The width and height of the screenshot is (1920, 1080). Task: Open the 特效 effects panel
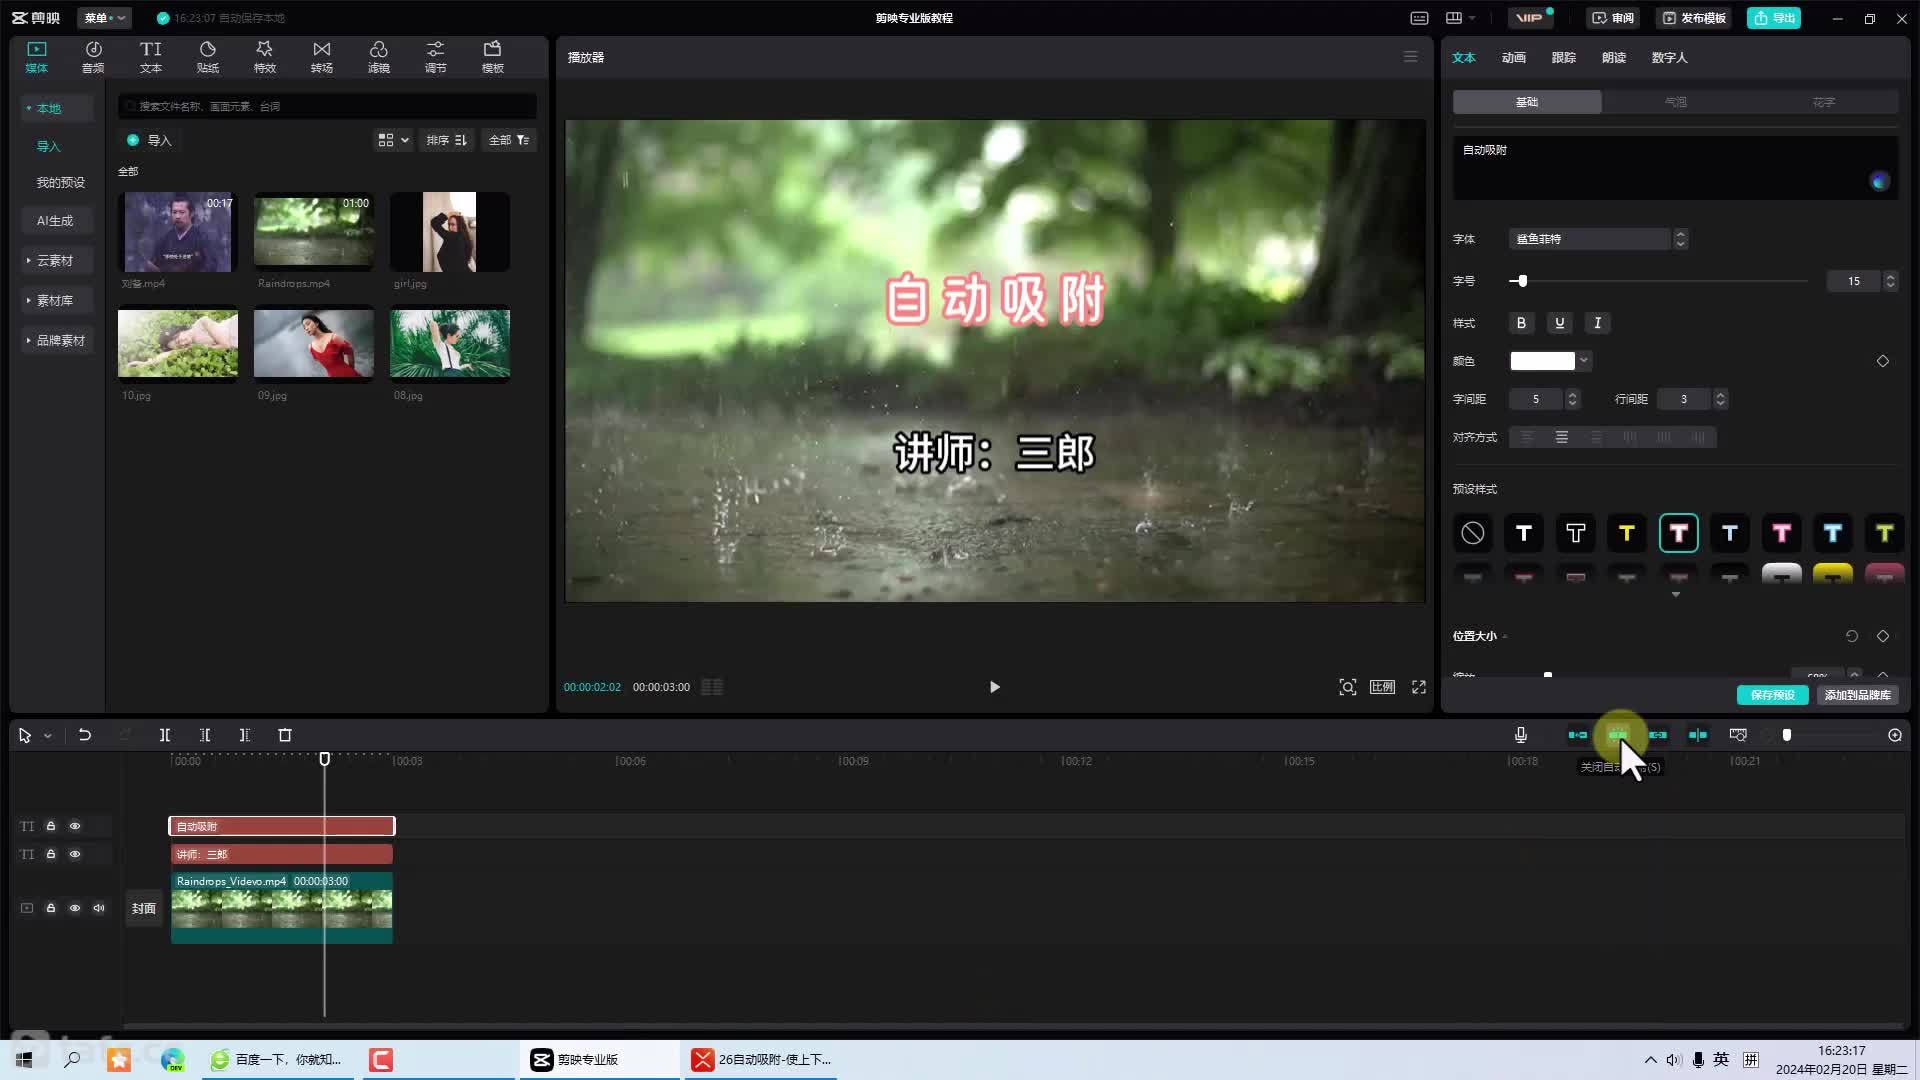[264, 57]
